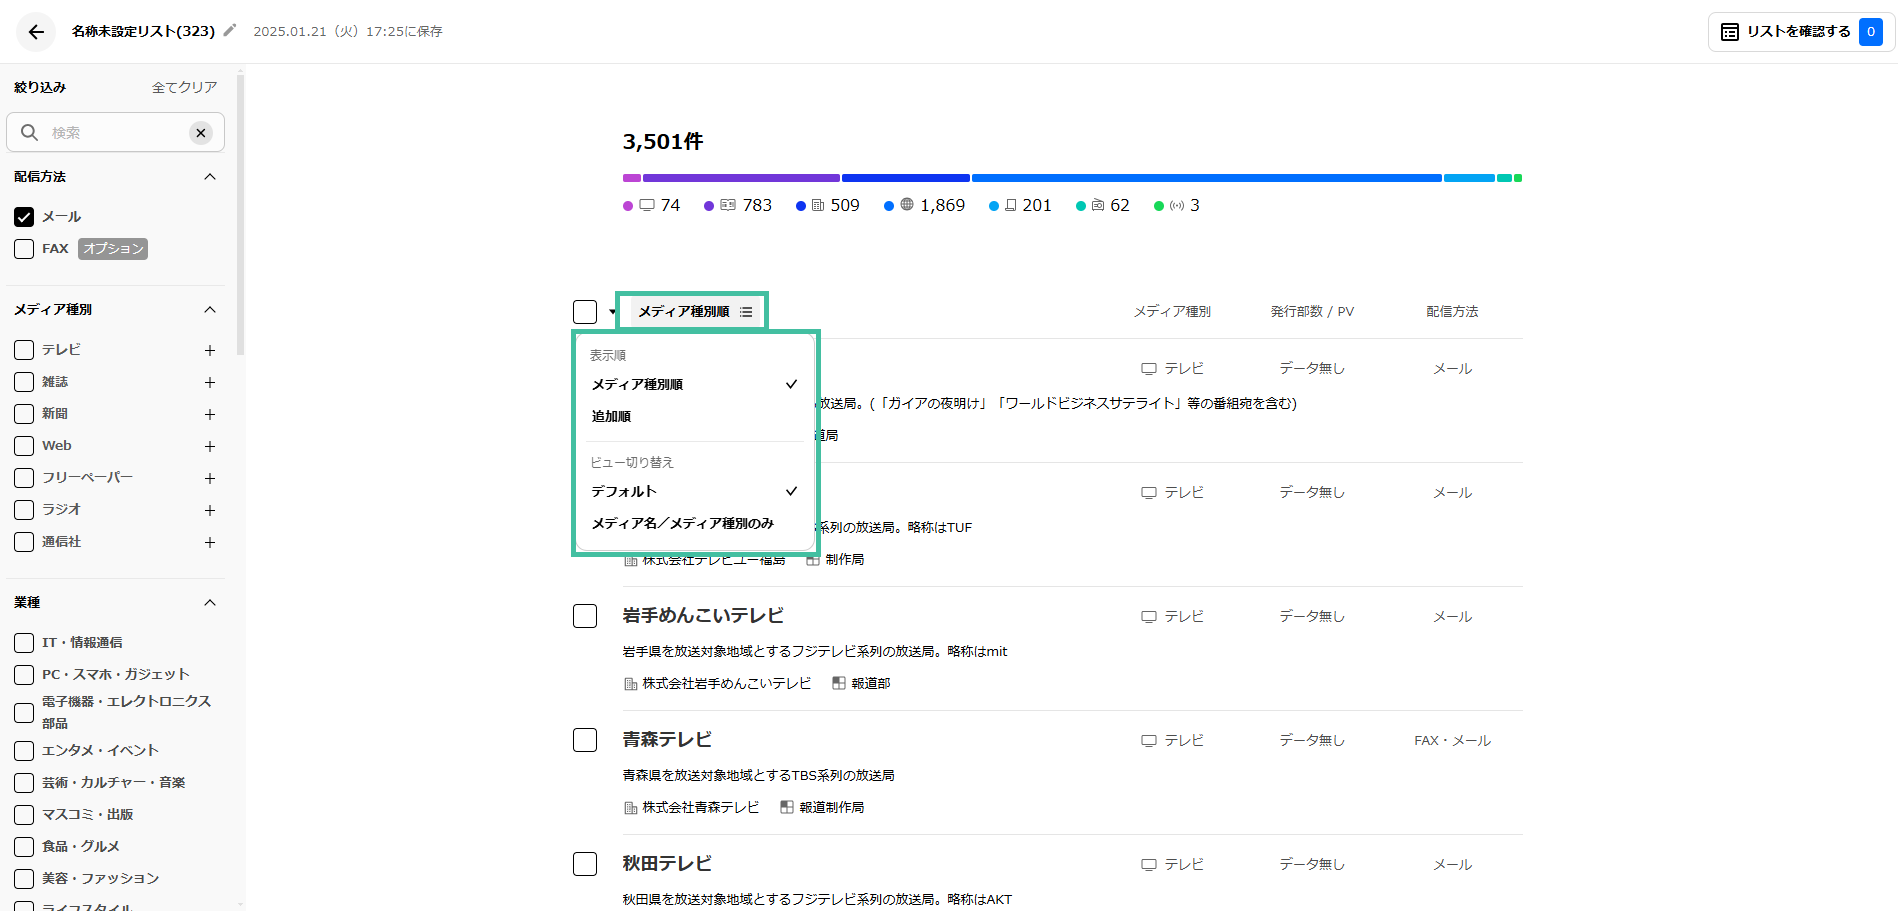Click the newspaper icon with count 509
Image resolution: width=1898 pixels, height=911 pixels.
coord(818,205)
